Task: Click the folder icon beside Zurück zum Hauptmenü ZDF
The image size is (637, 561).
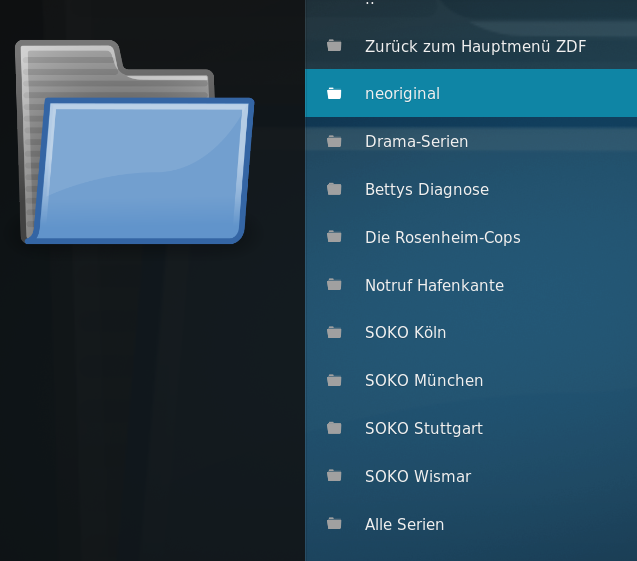Action: coord(334,45)
